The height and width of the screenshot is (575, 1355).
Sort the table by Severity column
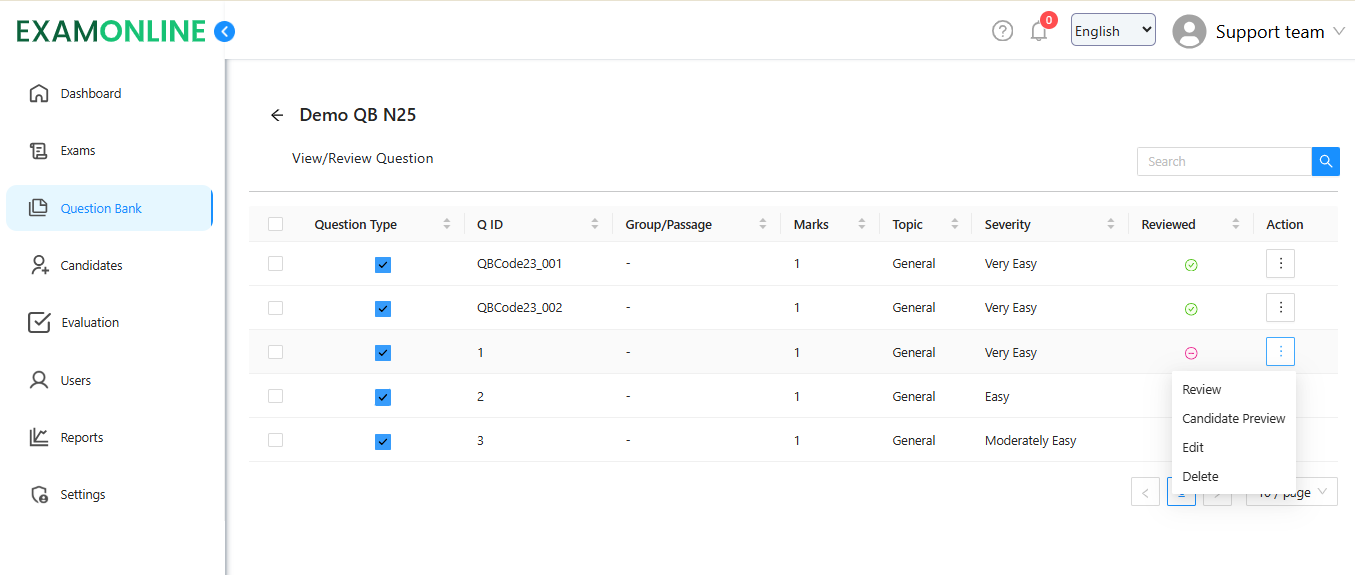pos(1111,225)
